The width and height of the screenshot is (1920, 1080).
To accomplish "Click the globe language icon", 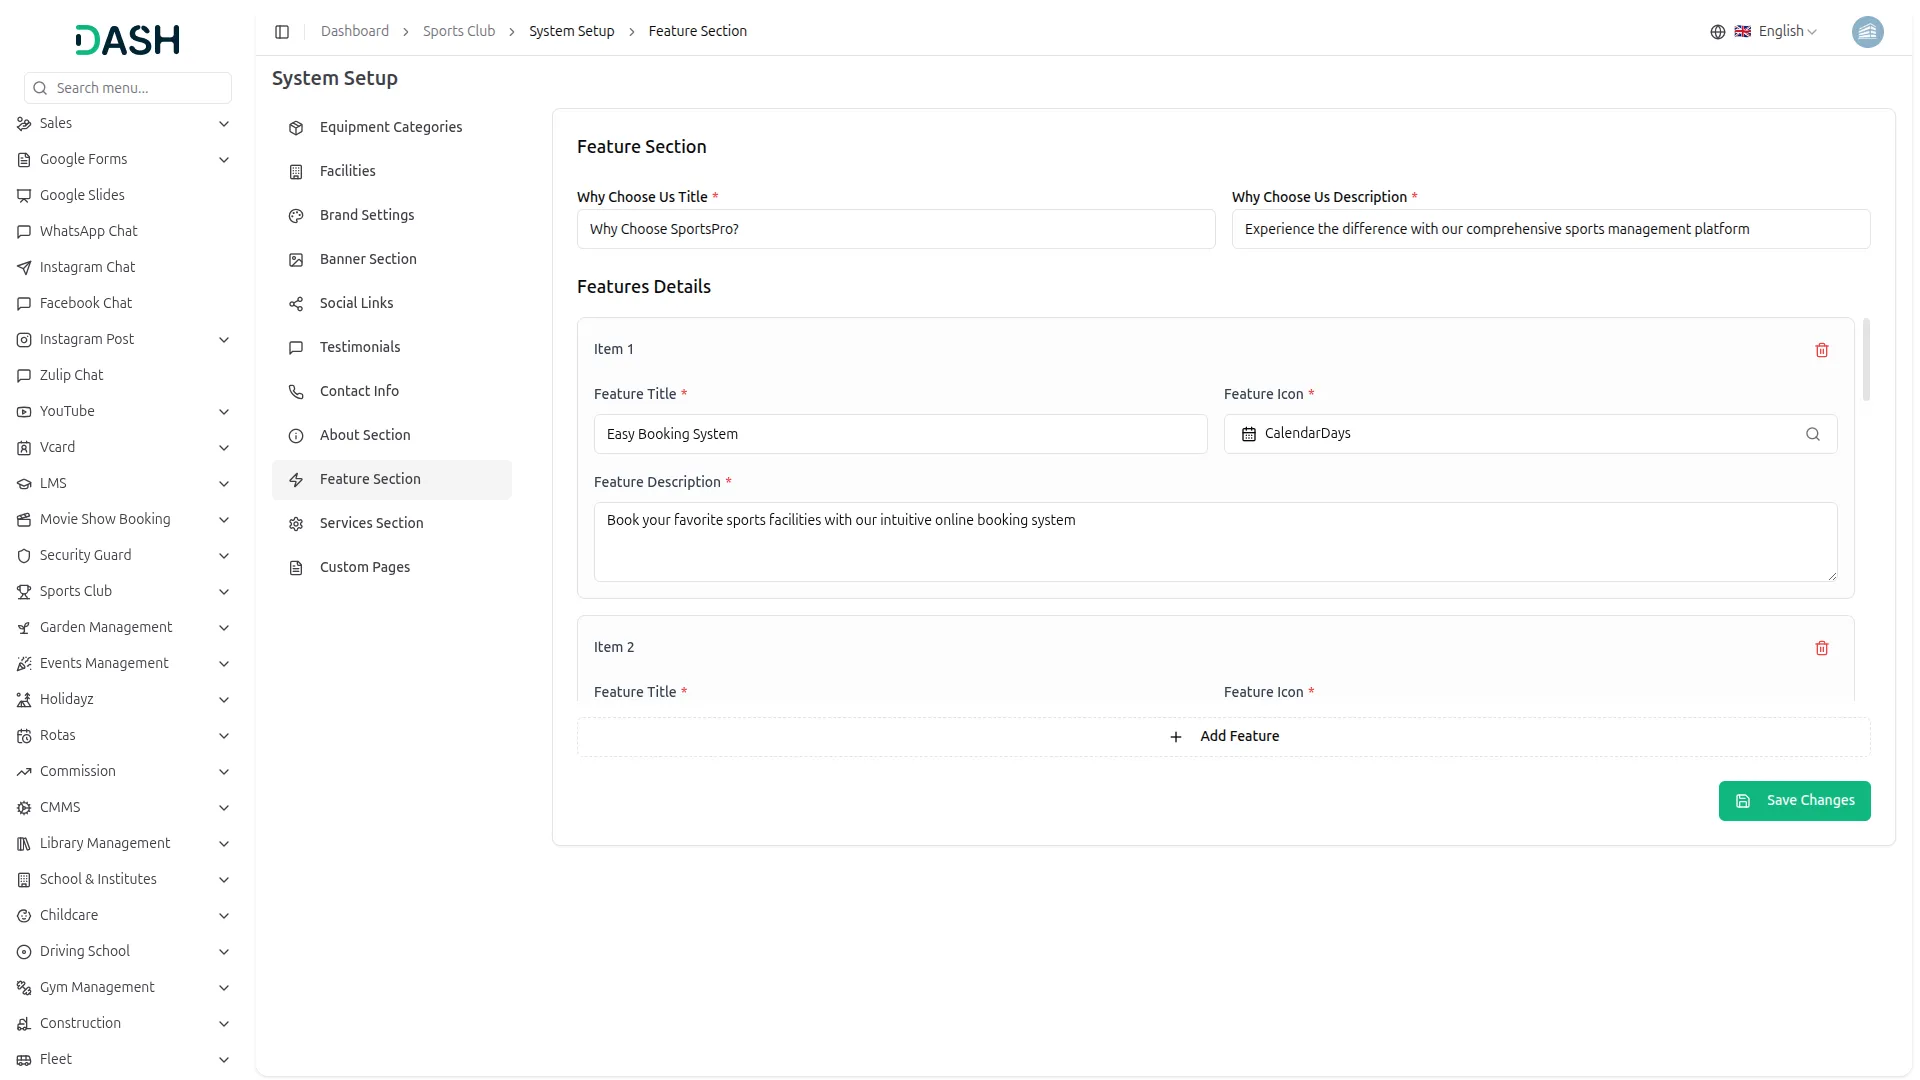I will pos(1717,32).
